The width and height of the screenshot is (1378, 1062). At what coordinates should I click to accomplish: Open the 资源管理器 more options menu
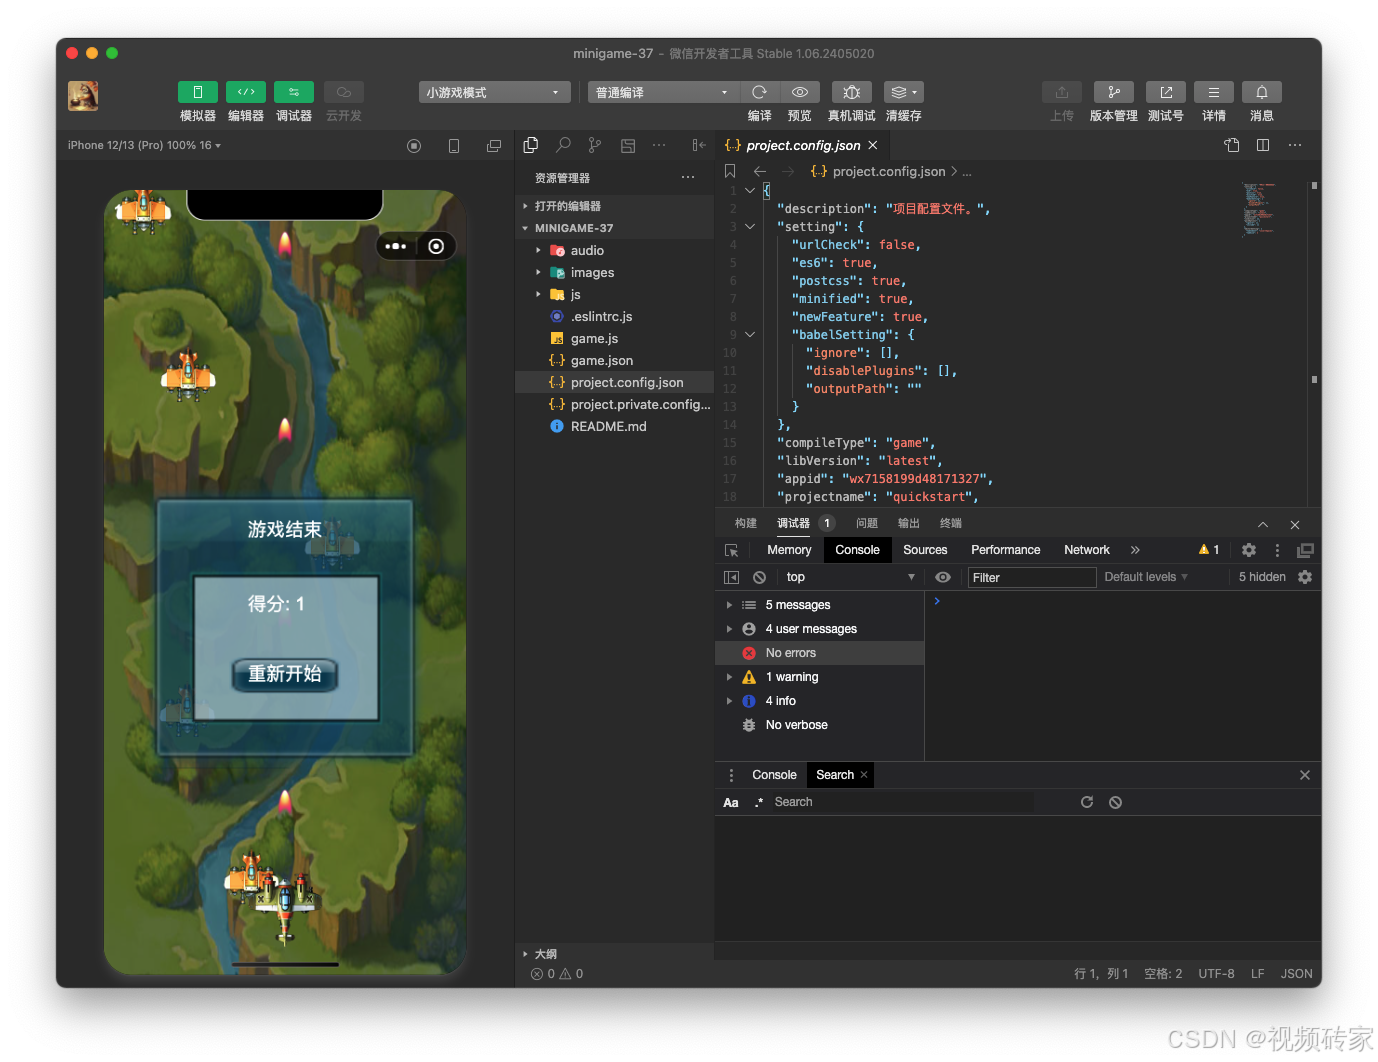688,177
